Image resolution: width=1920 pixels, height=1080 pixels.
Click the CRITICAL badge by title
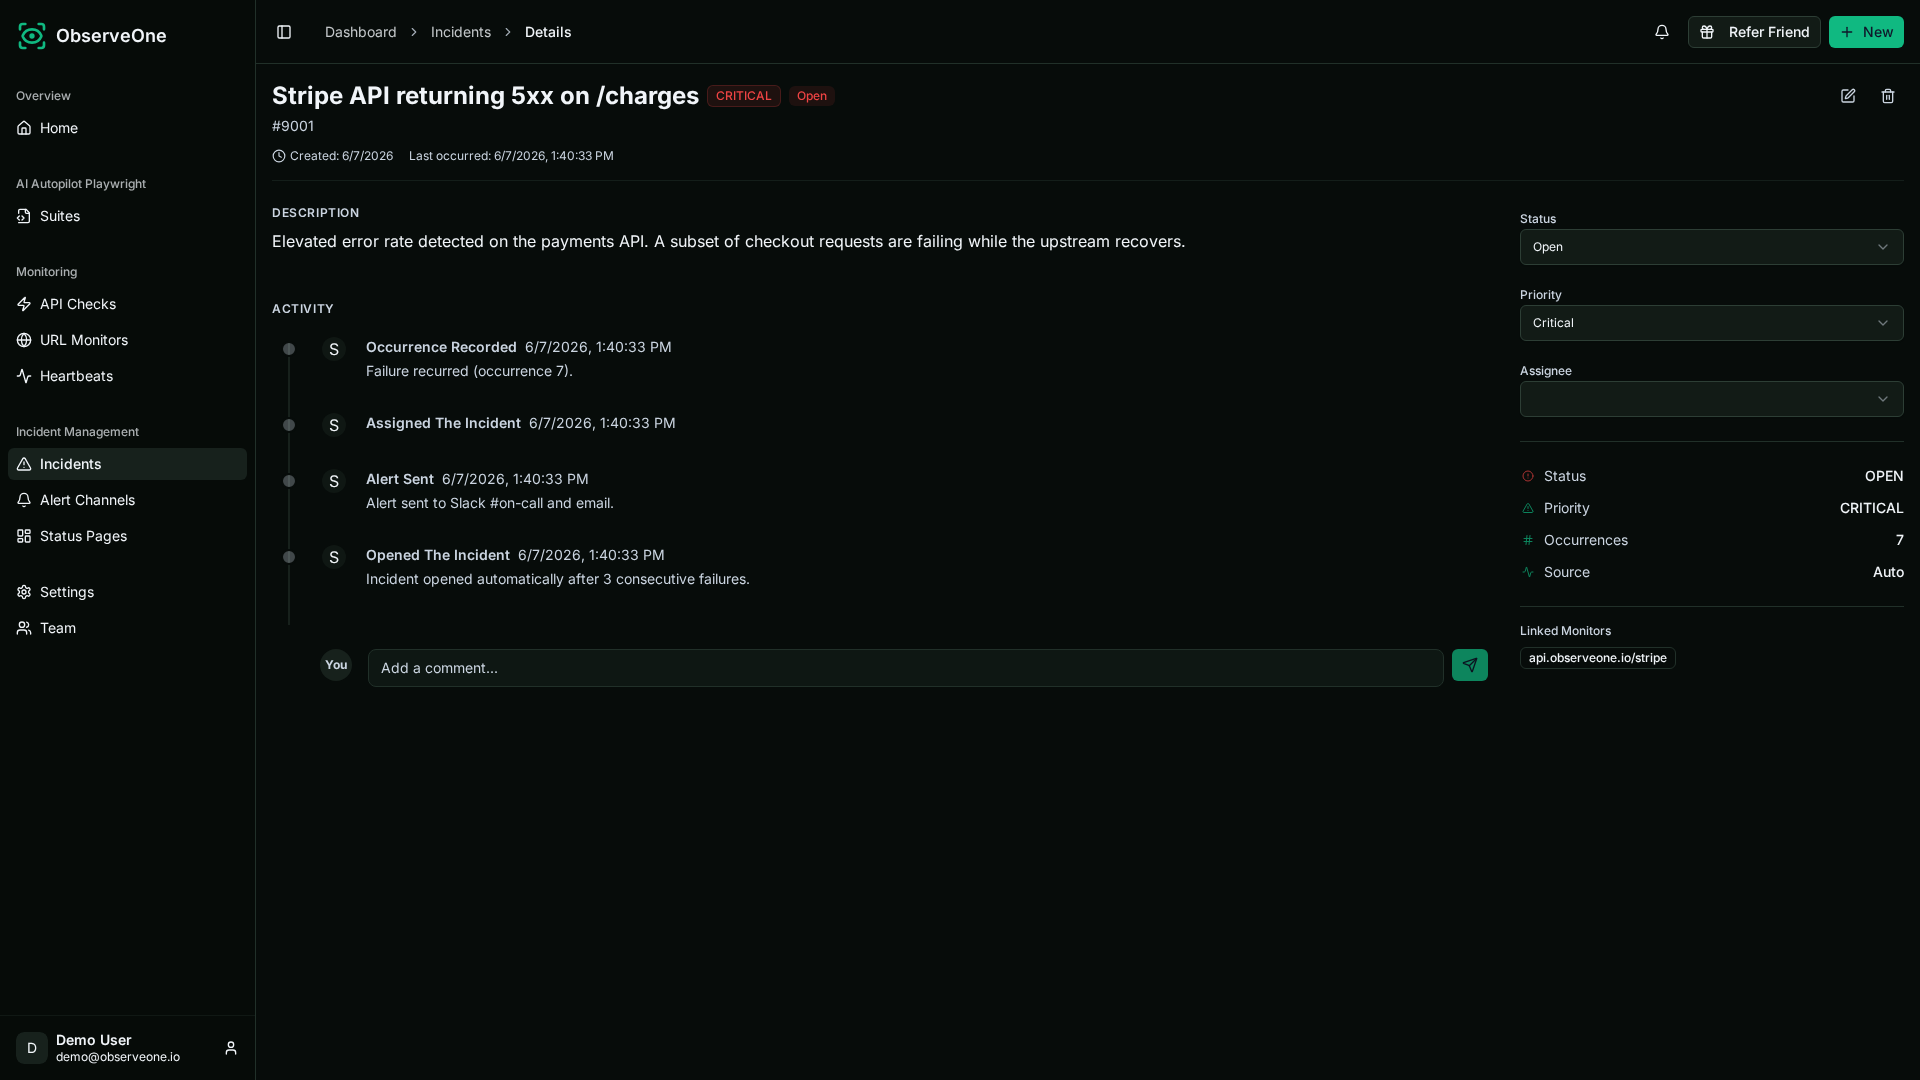(x=743, y=96)
